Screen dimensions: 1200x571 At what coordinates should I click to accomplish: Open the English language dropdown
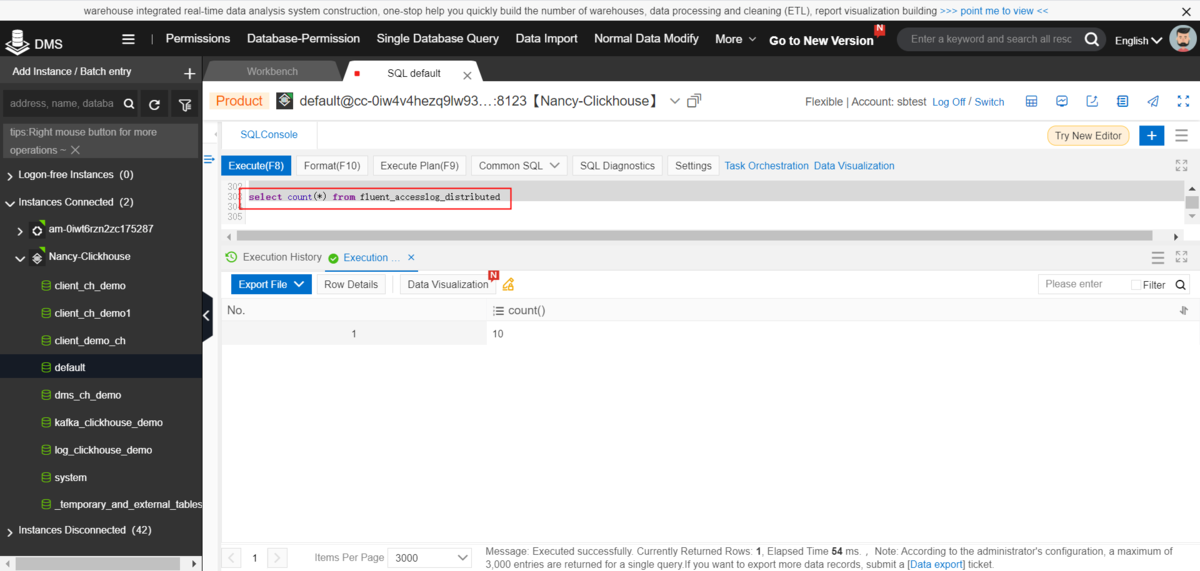tap(1139, 41)
